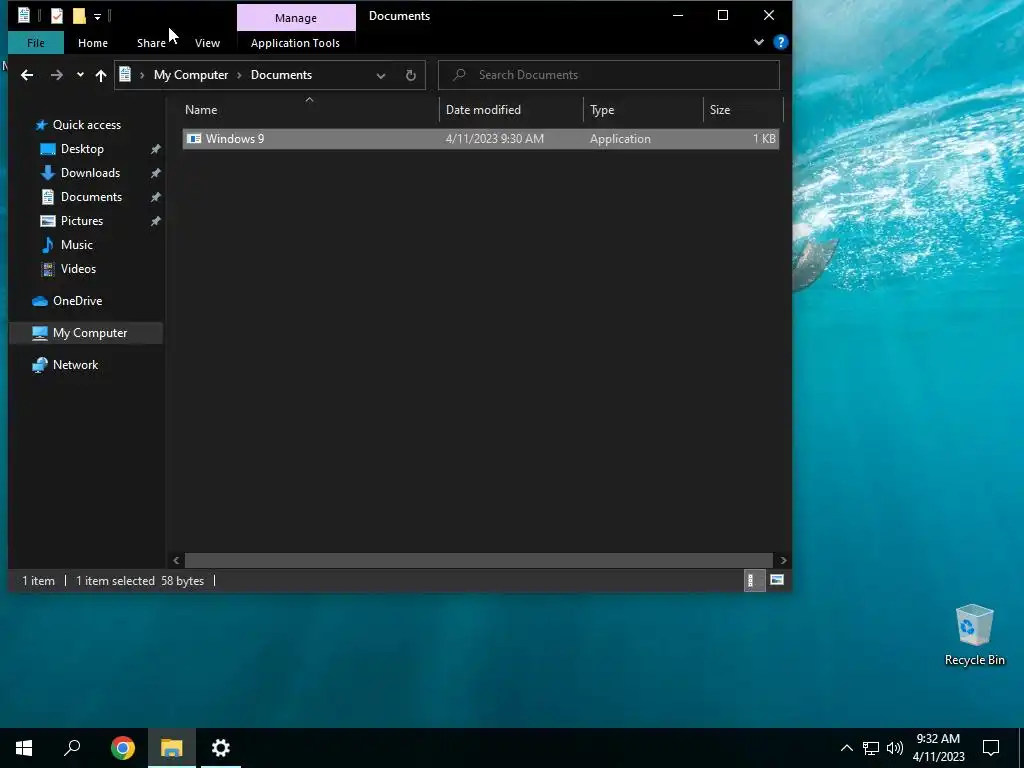Image resolution: width=1024 pixels, height=768 pixels.
Task: Open the Share ribbon tab
Action: 151,43
